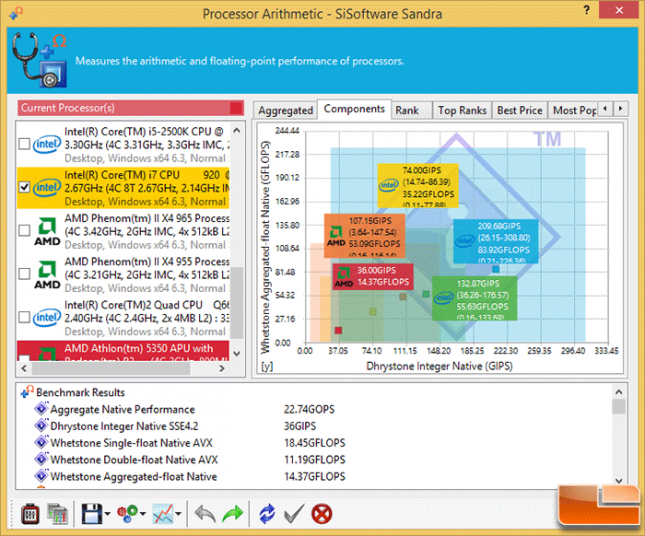Click the results table export icon

tap(57, 514)
